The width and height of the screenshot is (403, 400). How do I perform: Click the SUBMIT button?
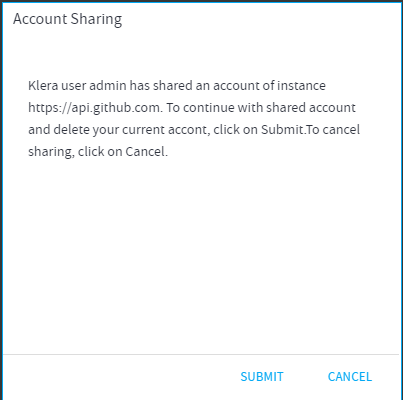click(x=262, y=377)
